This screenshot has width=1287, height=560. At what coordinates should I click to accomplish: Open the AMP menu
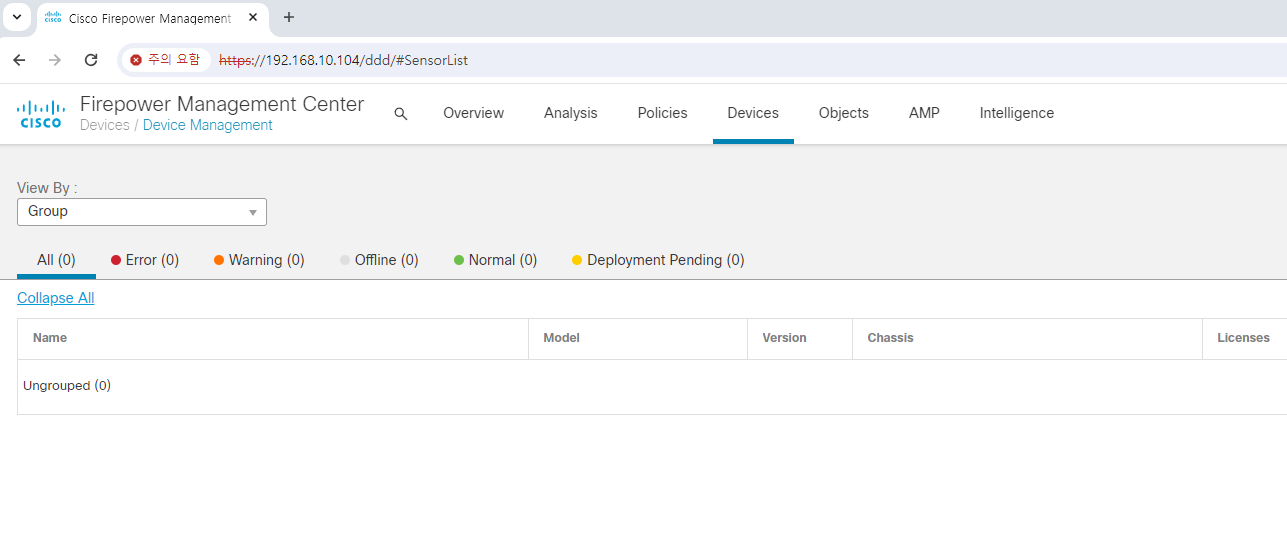pyautogui.click(x=924, y=113)
